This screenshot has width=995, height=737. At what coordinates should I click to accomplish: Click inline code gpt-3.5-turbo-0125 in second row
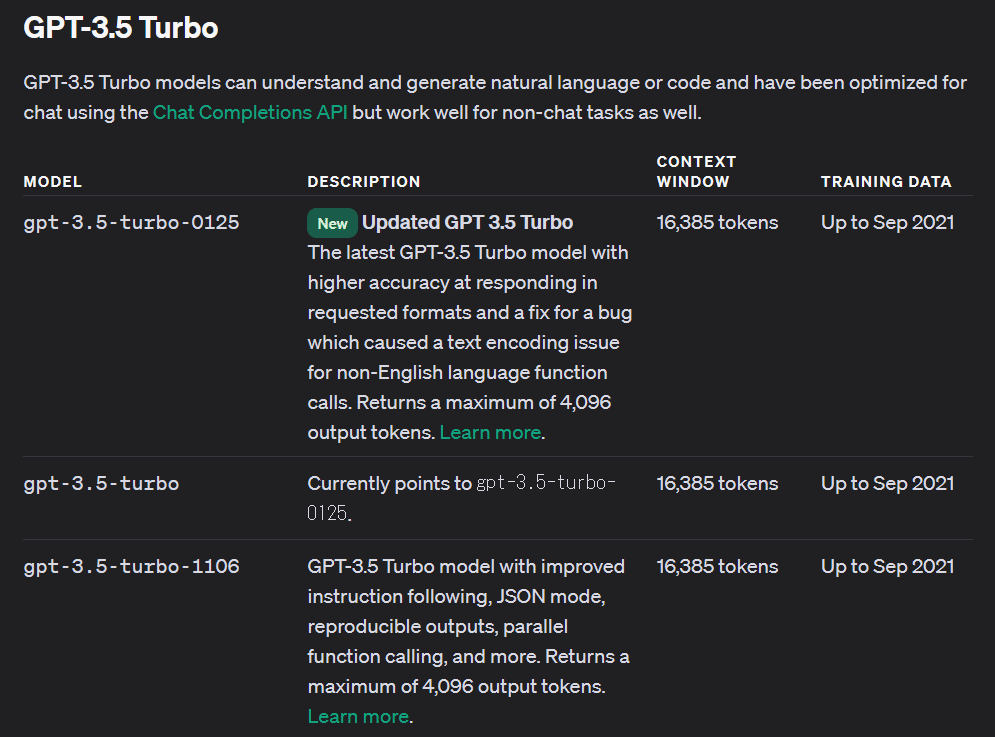[461, 498]
